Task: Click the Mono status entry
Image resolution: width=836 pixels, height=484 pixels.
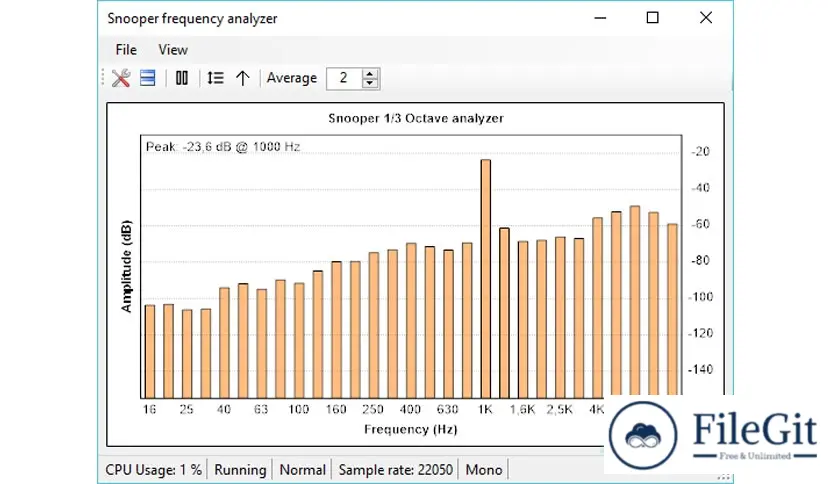Action: click(x=484, y=470)
